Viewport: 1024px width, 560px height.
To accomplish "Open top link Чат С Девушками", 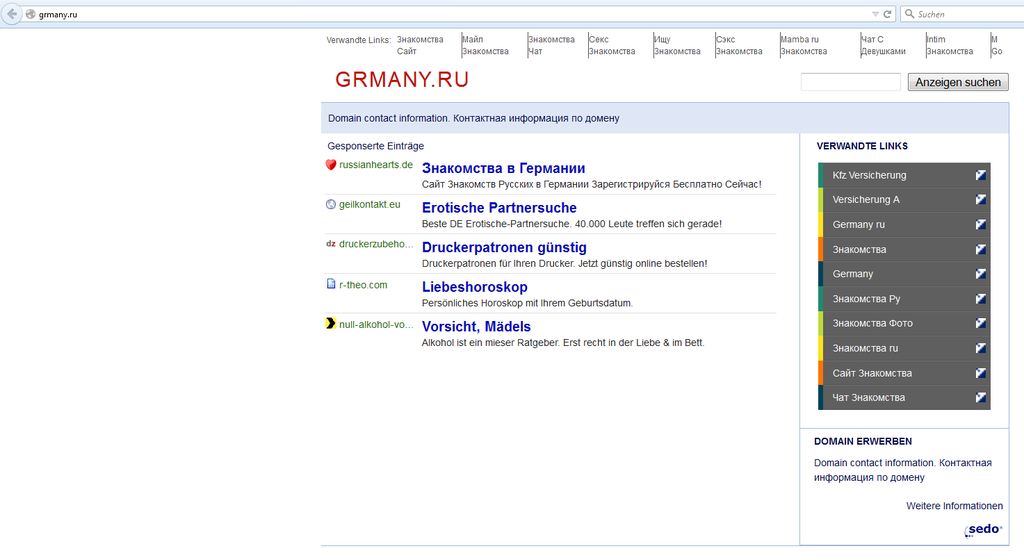I will click(x=883, y=45).
